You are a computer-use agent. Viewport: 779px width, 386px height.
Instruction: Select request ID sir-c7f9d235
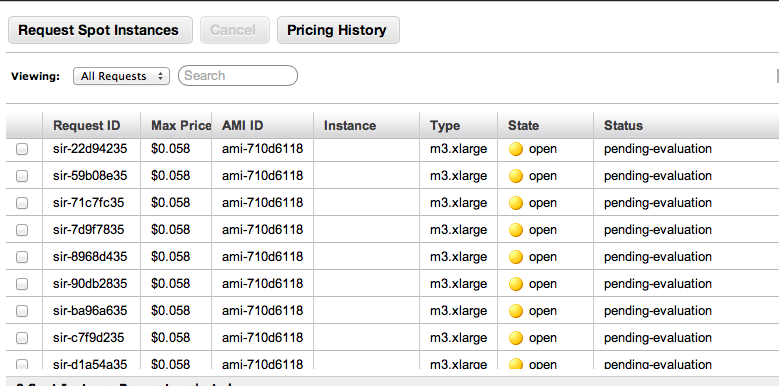(x=88, y=337)
